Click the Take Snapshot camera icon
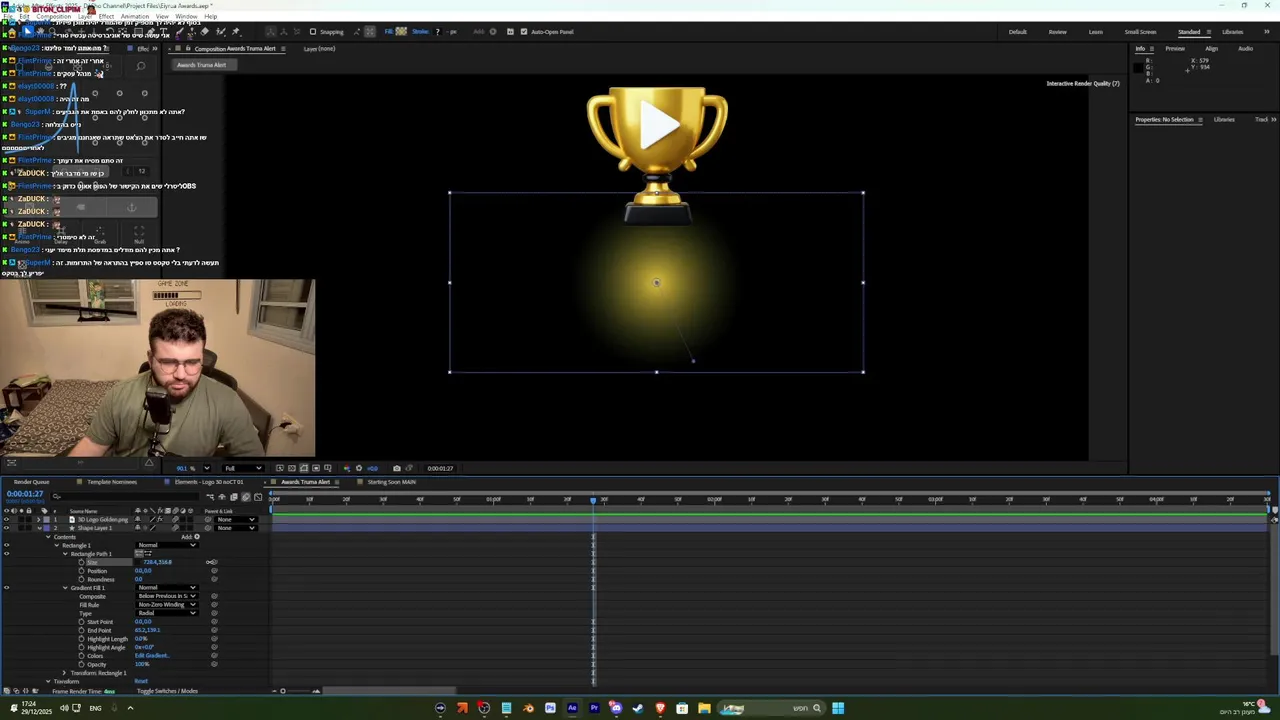The width and height of the screenshot is (1280, 720). point(397,468)
